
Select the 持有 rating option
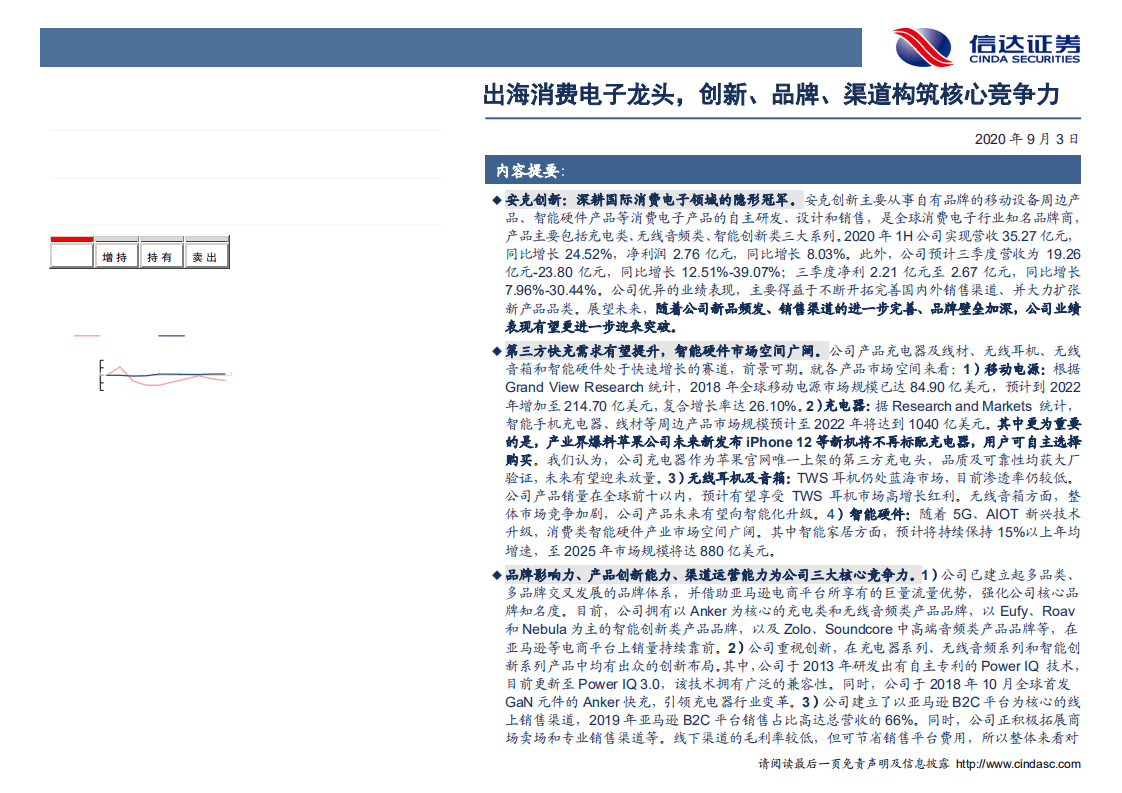(x=160, y=256)
